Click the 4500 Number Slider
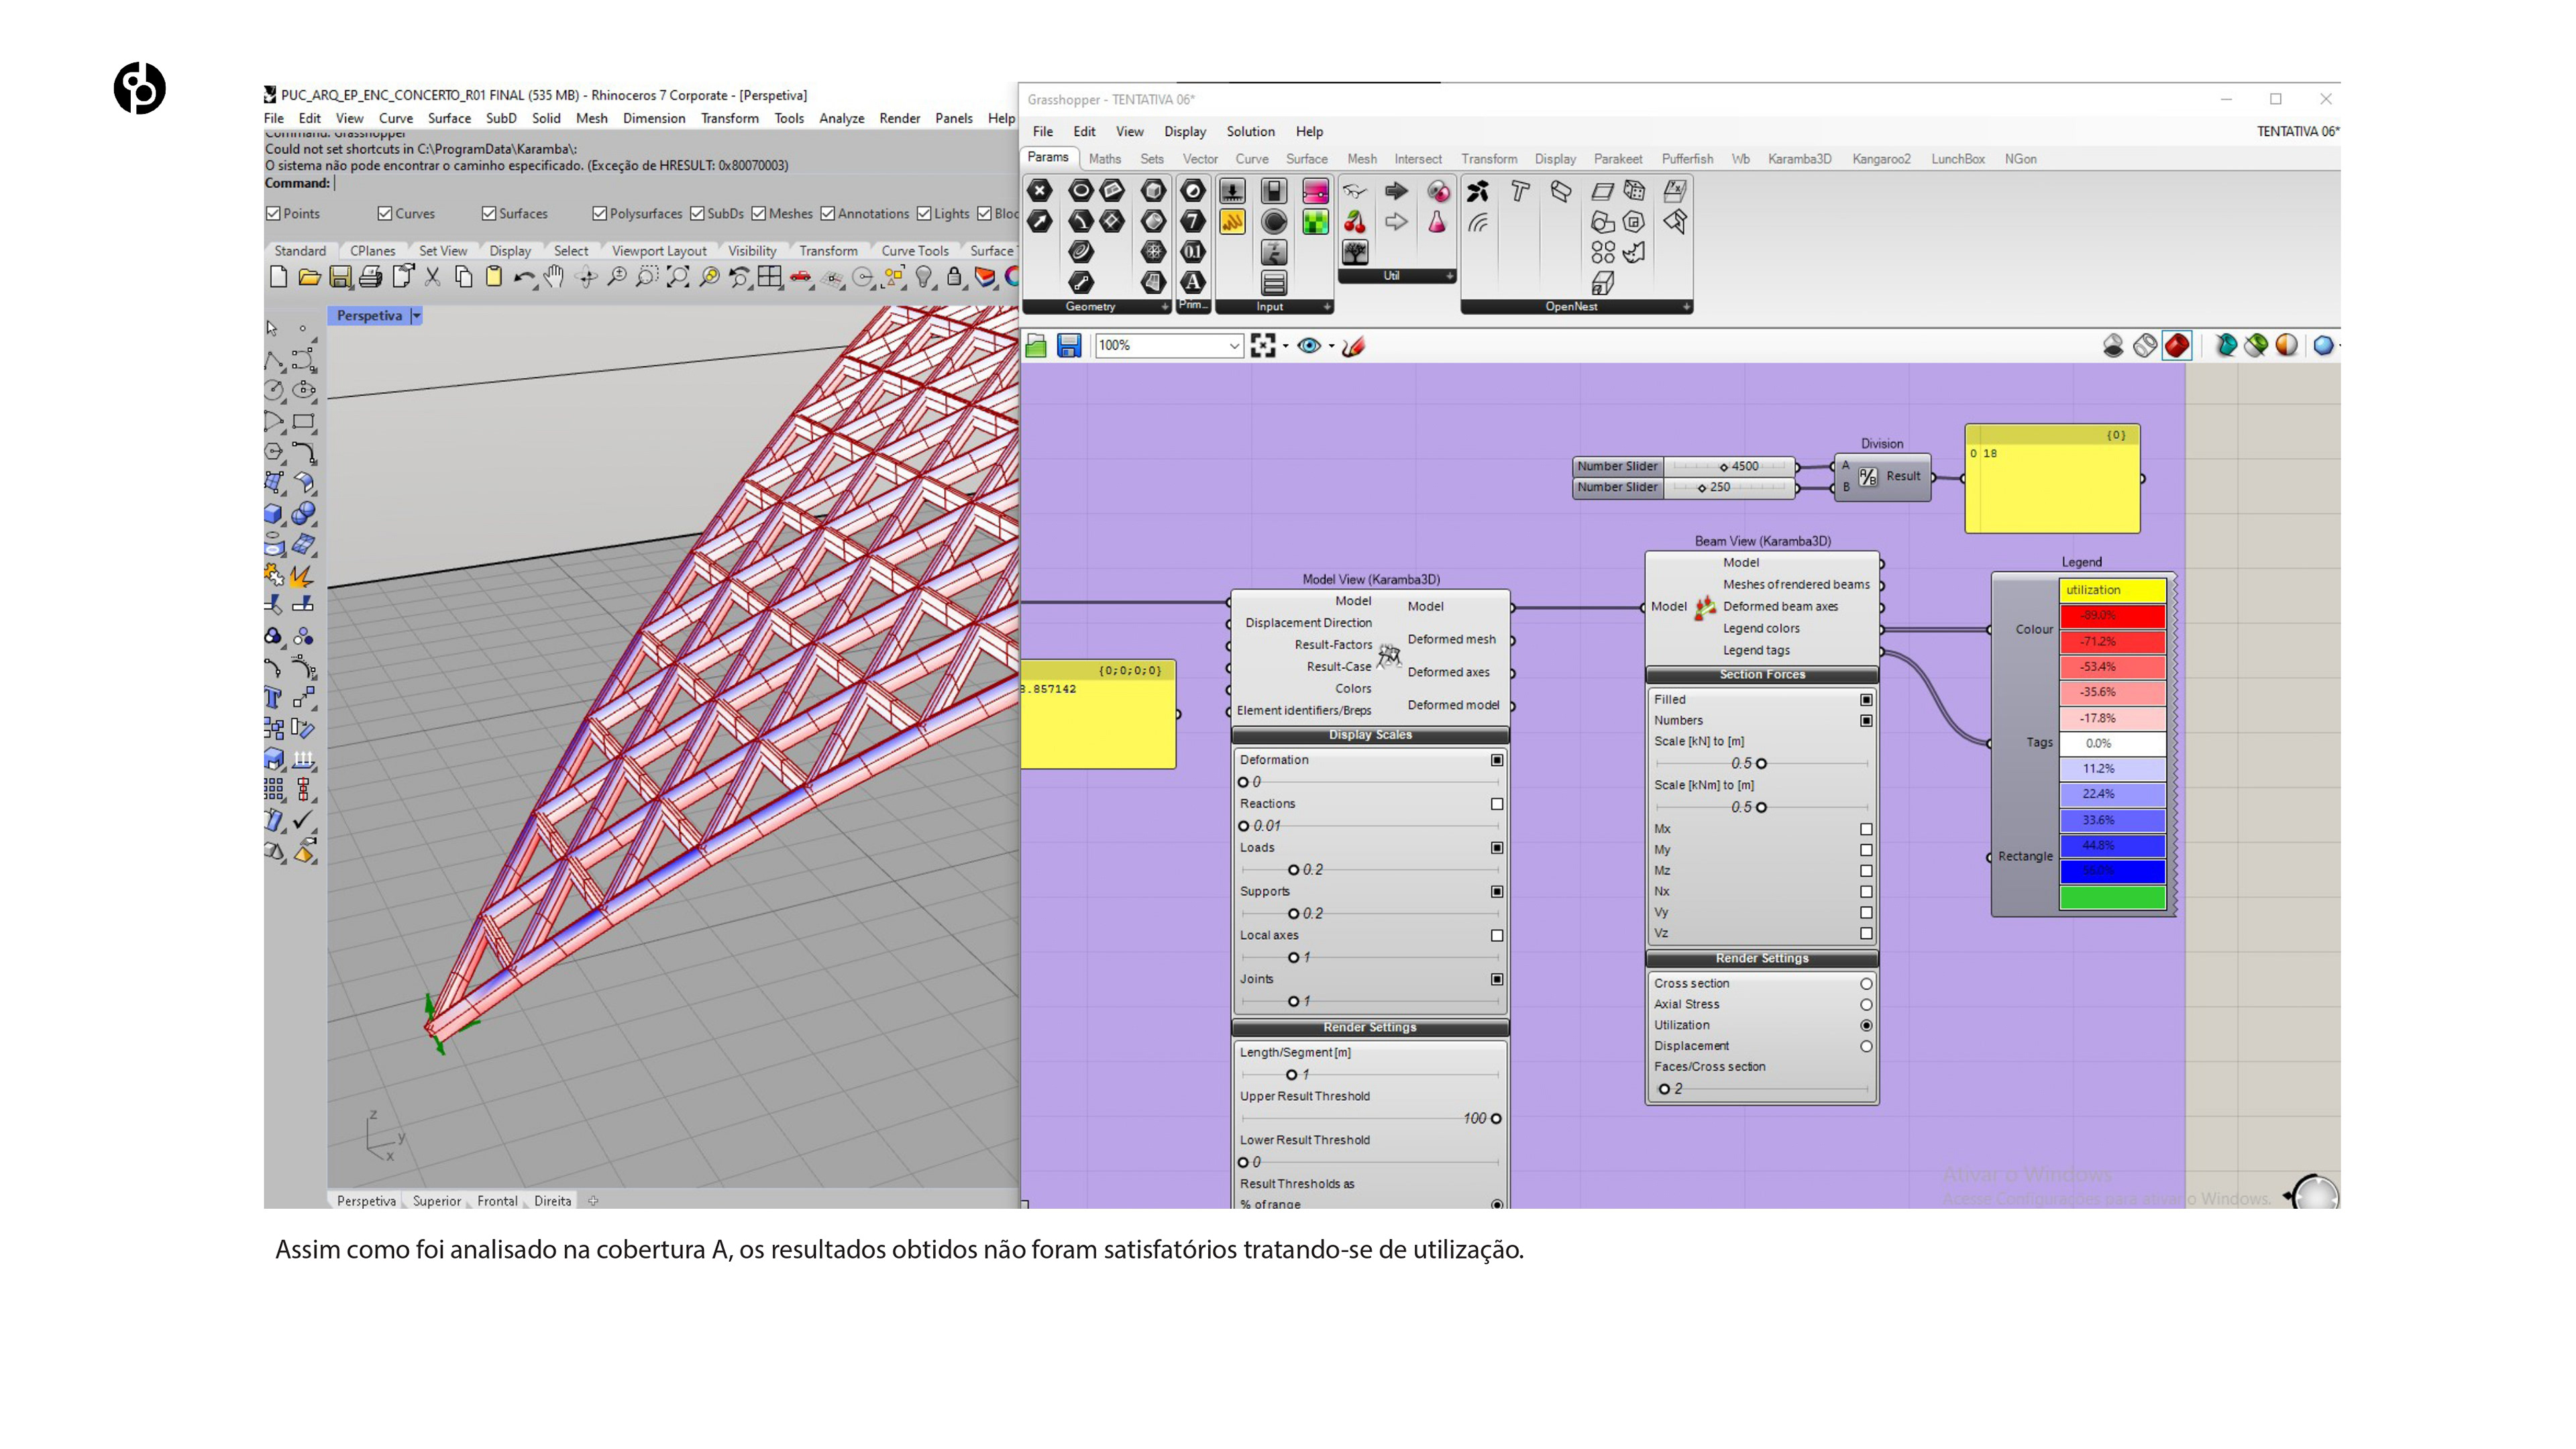The image size is (2576, 1449). [x=1730, y=466]
